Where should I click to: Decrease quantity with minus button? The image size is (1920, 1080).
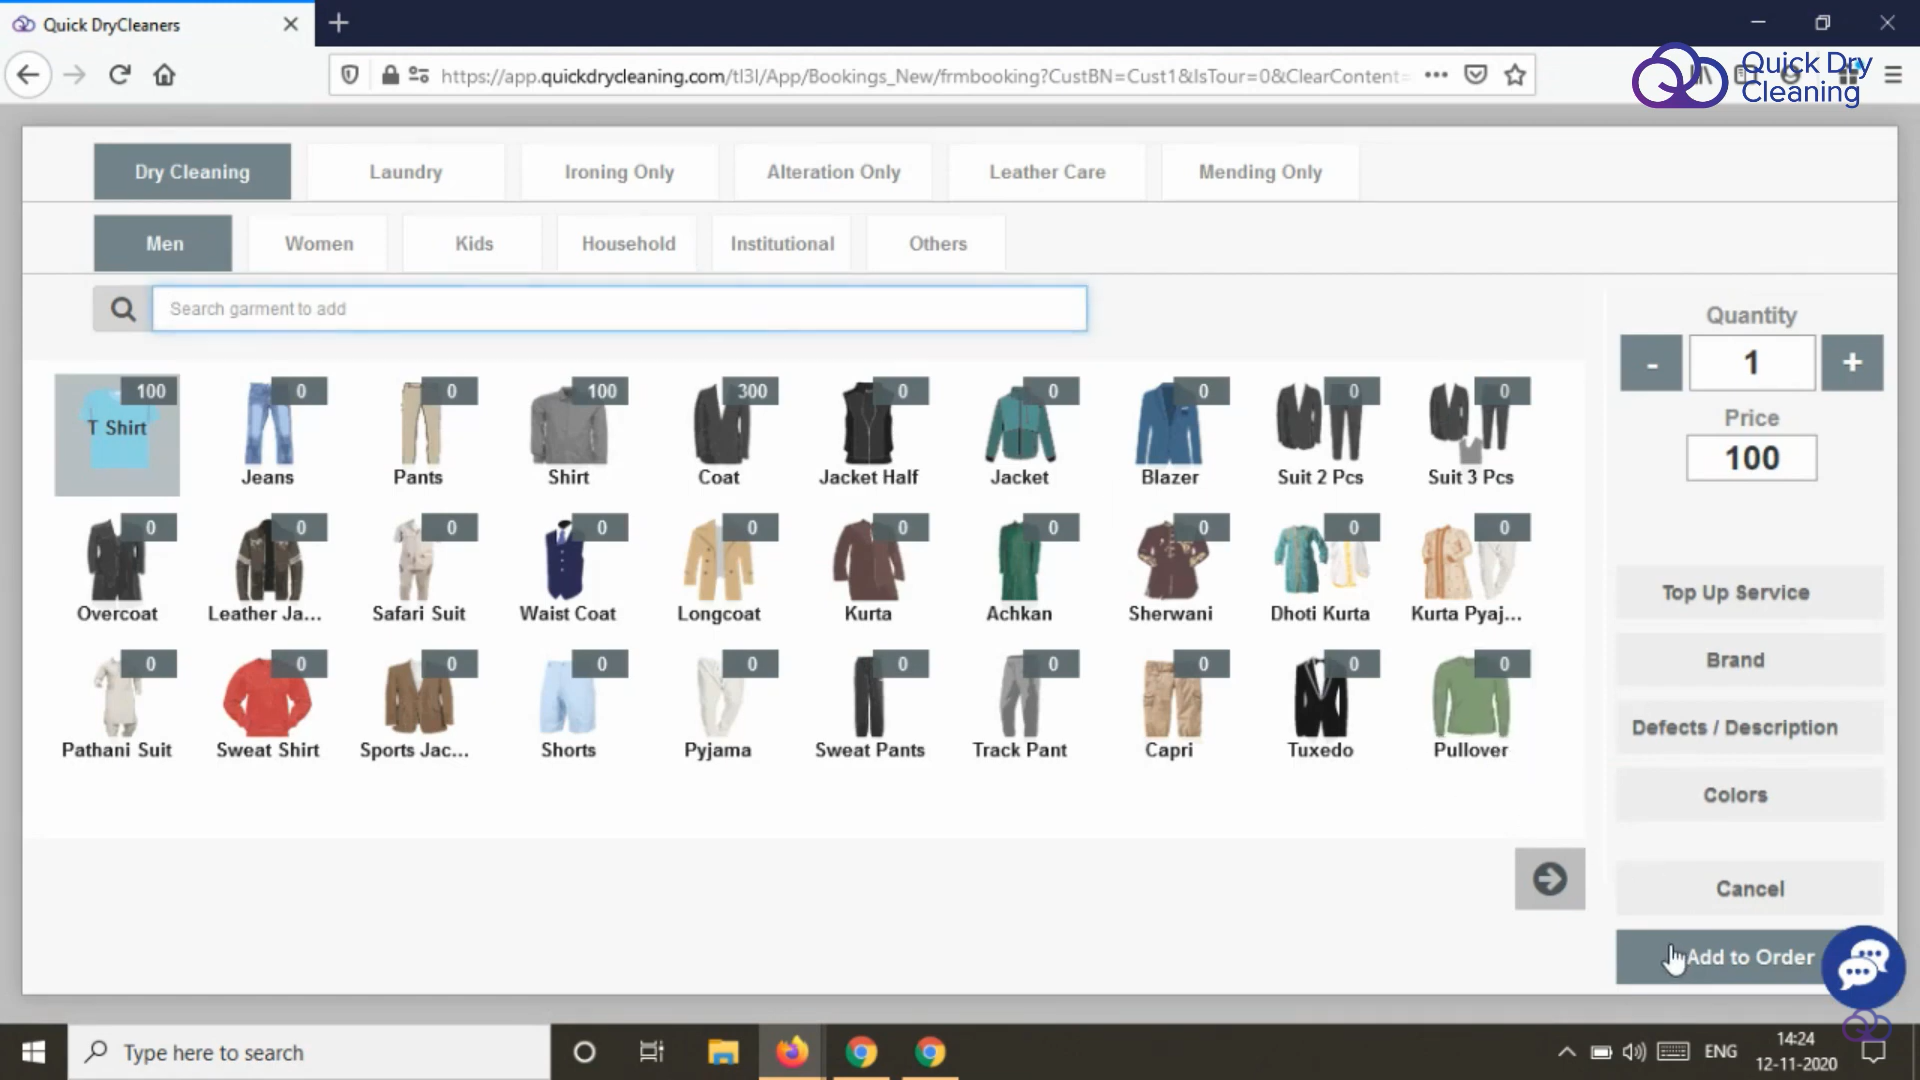1651,362
